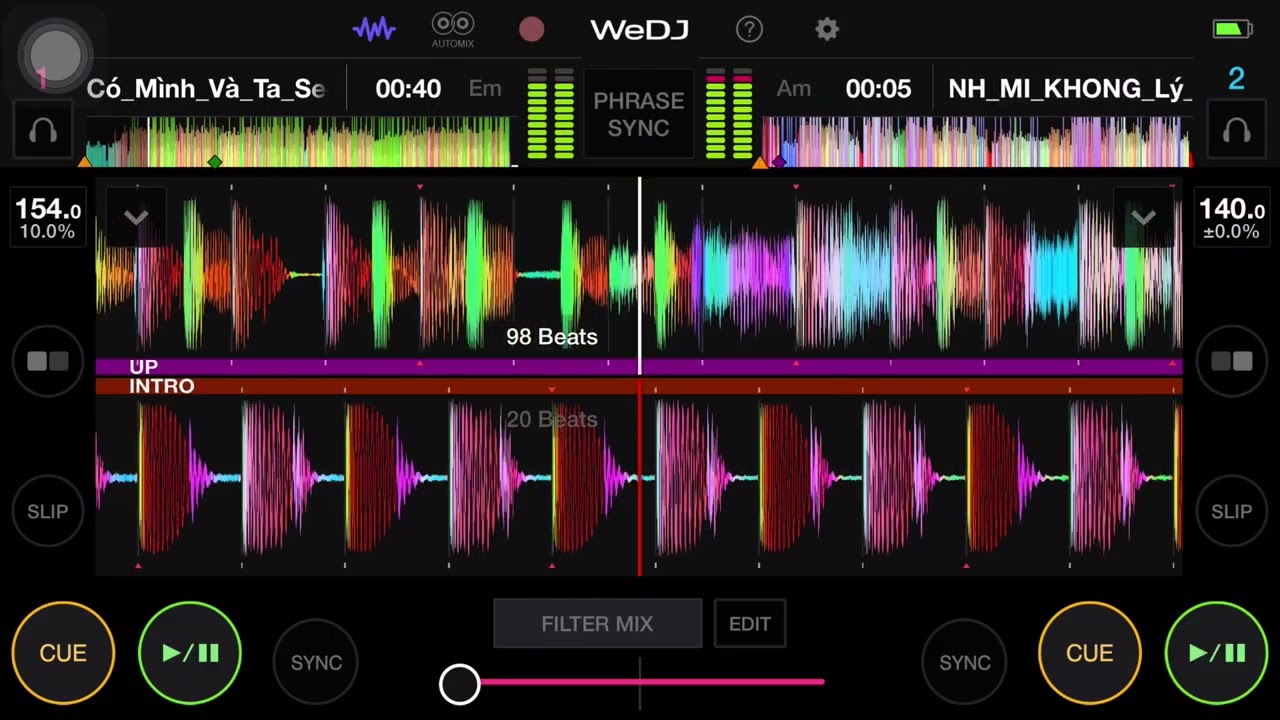Tap the purple waveform view icon
1280x720 pixels.
pyautogui.click(x=374, y=29)
